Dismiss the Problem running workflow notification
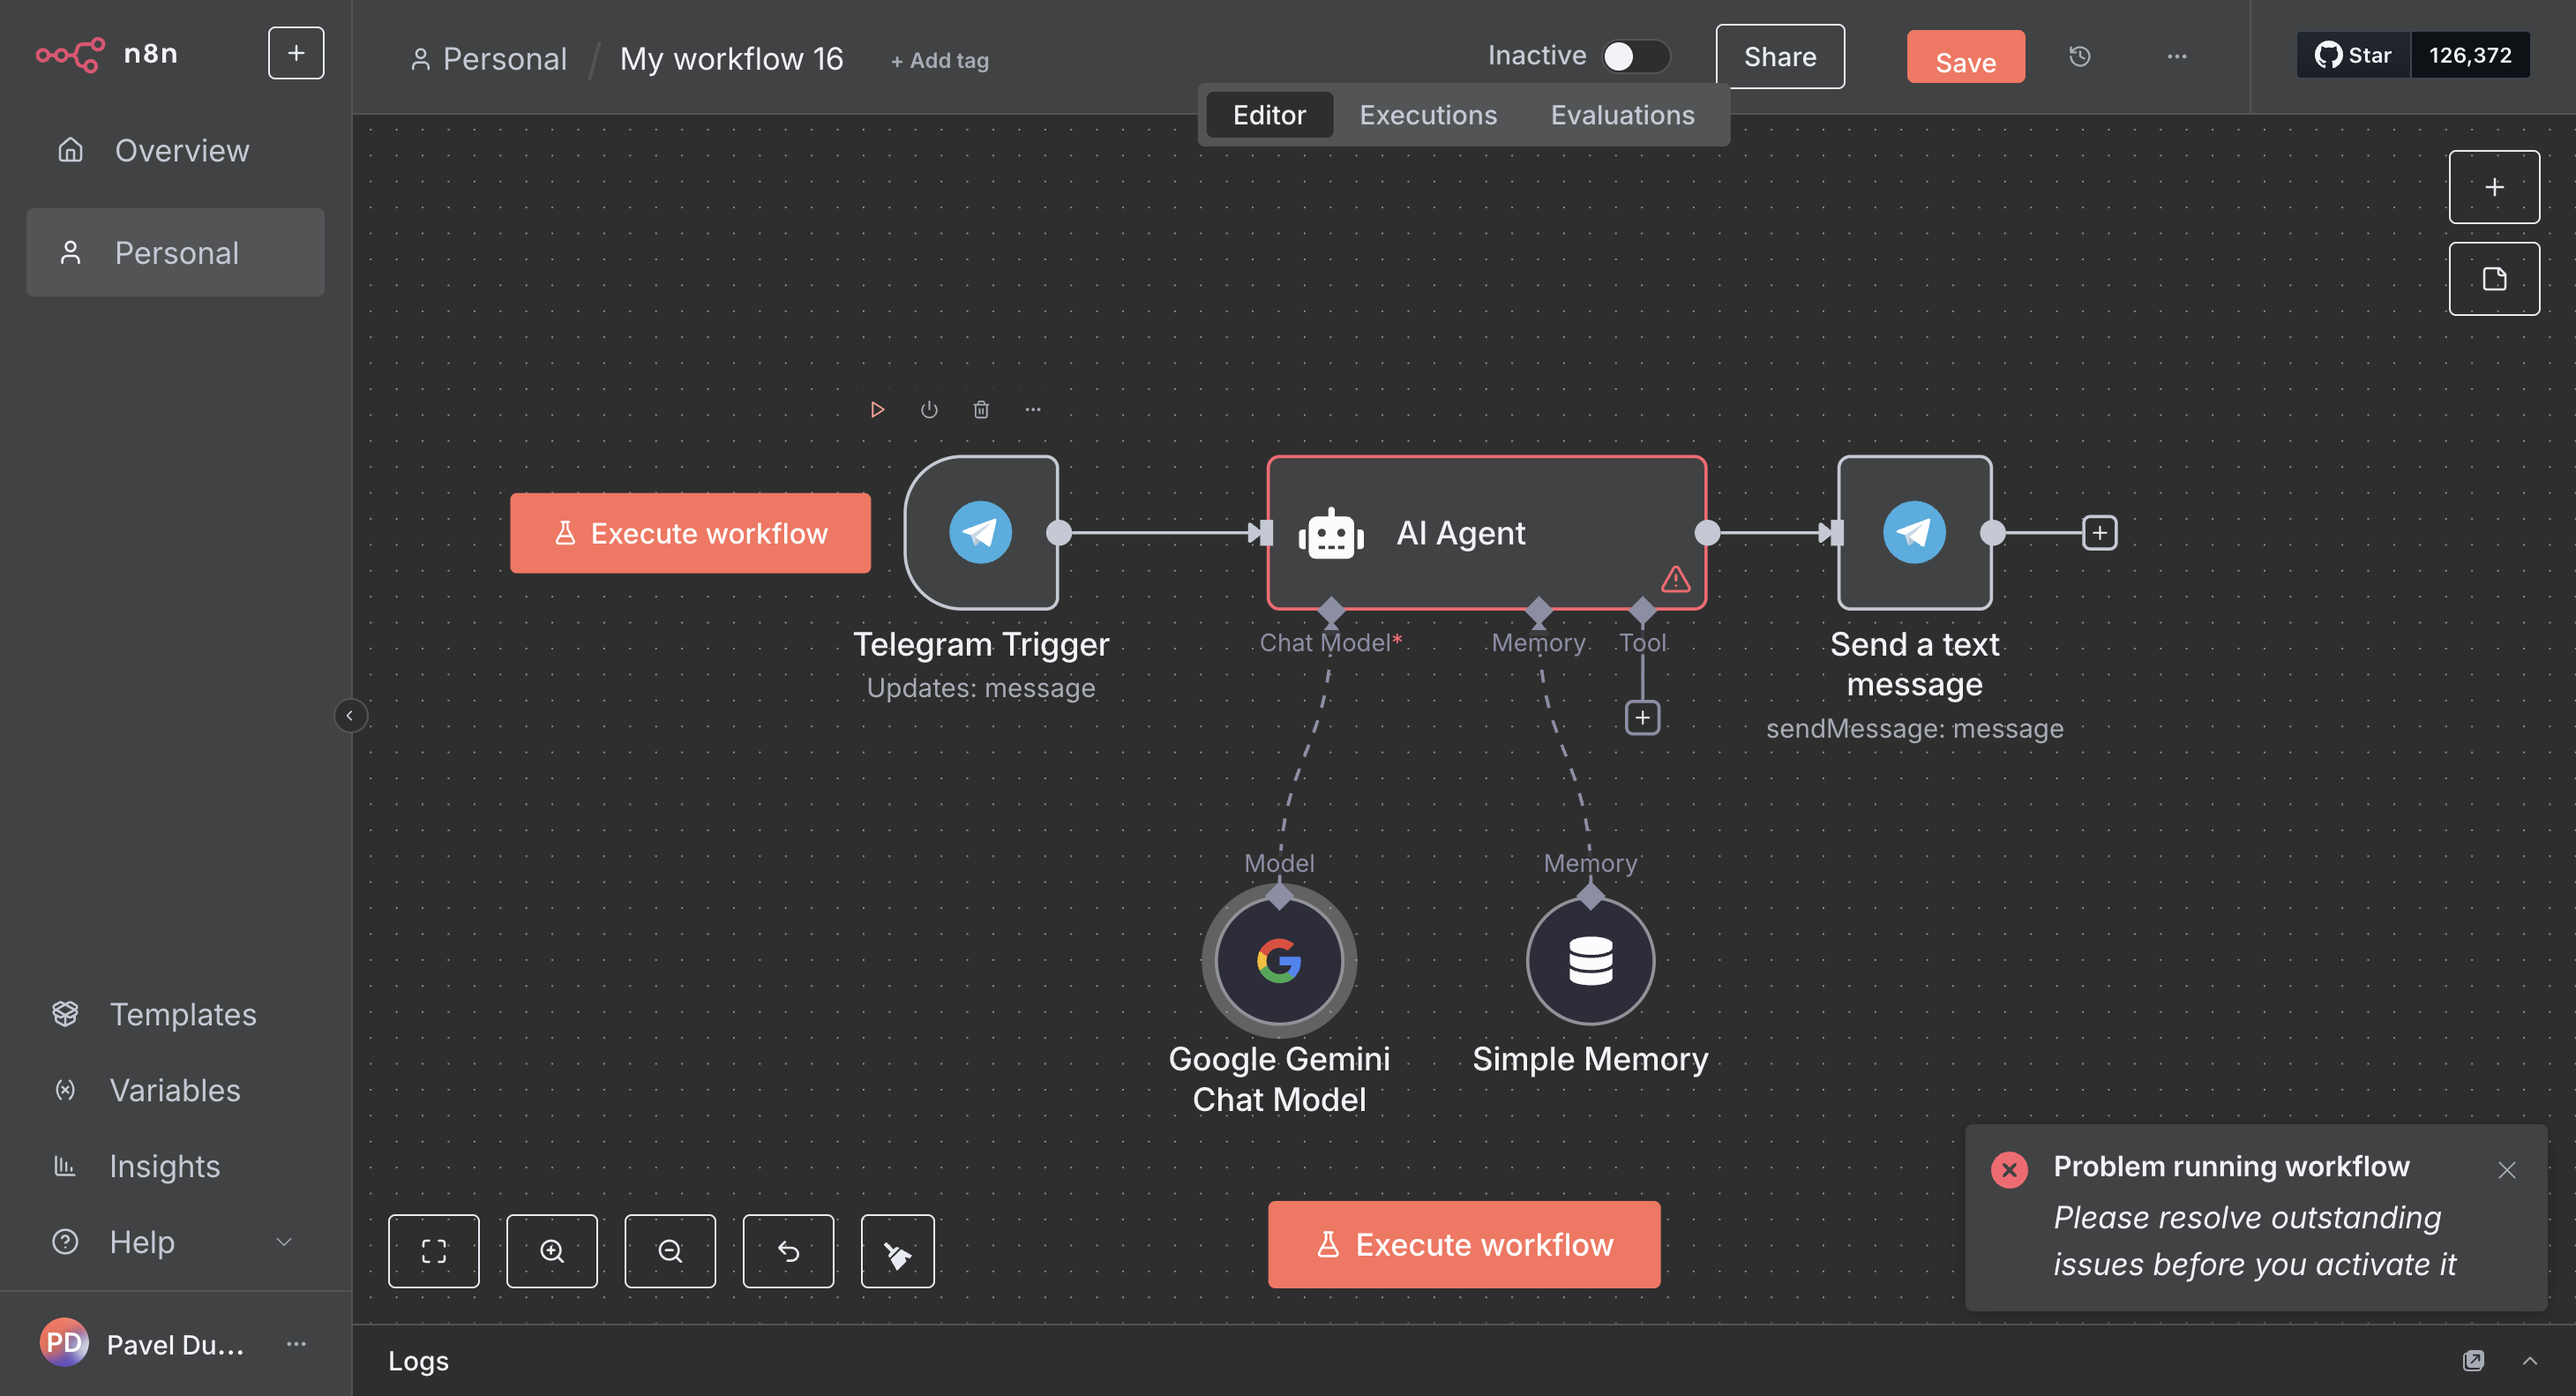This screenshot has width=2576, height=1396. 2505,1169
